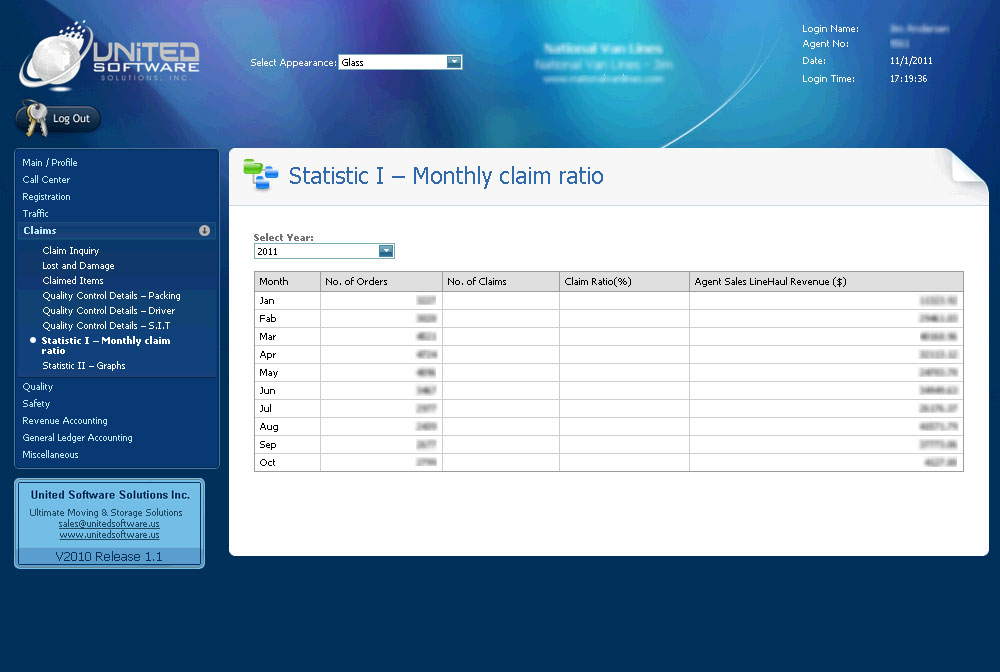Image resolution: width=1000 pixels, height=672 pixels.
Task: Select the Oct row month cell
Action: click(x=287, y=462)
